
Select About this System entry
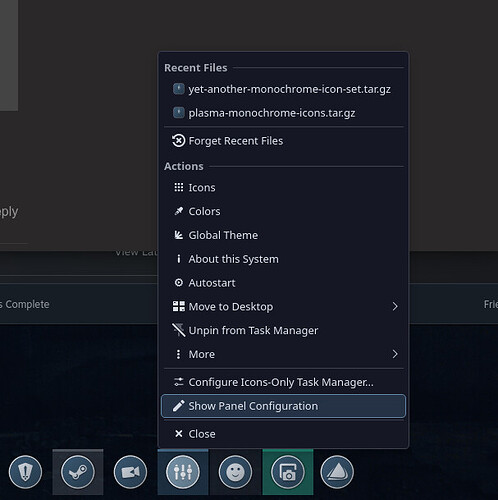point(283,259)
